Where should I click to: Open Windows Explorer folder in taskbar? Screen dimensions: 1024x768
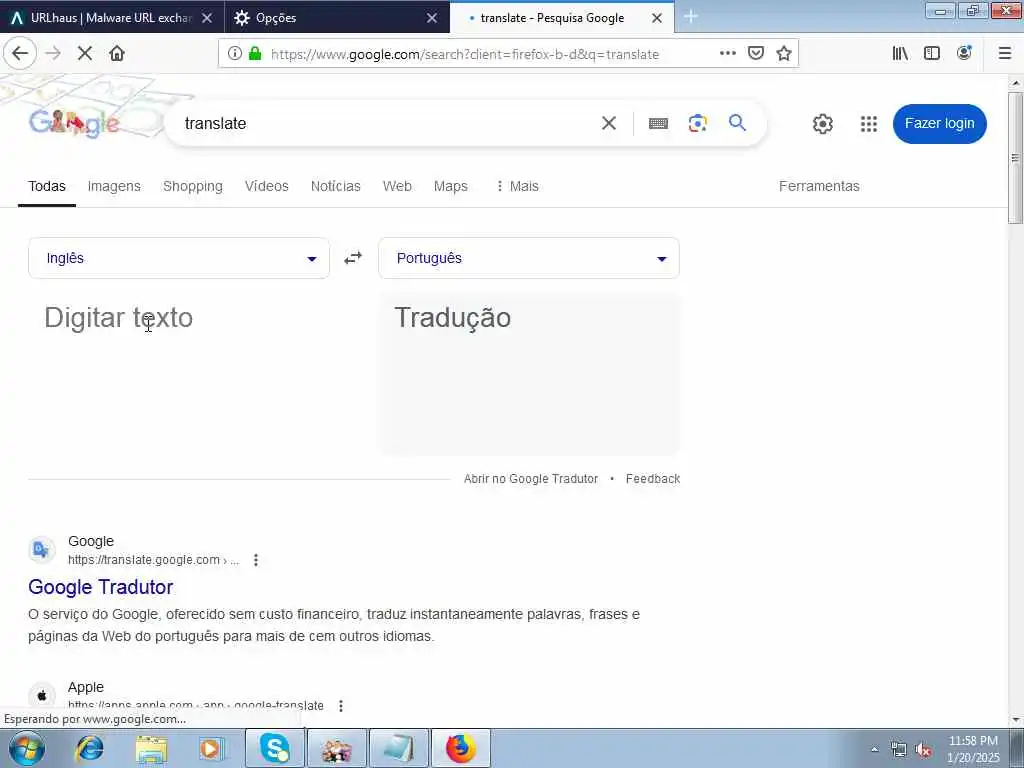click(152, 748)
